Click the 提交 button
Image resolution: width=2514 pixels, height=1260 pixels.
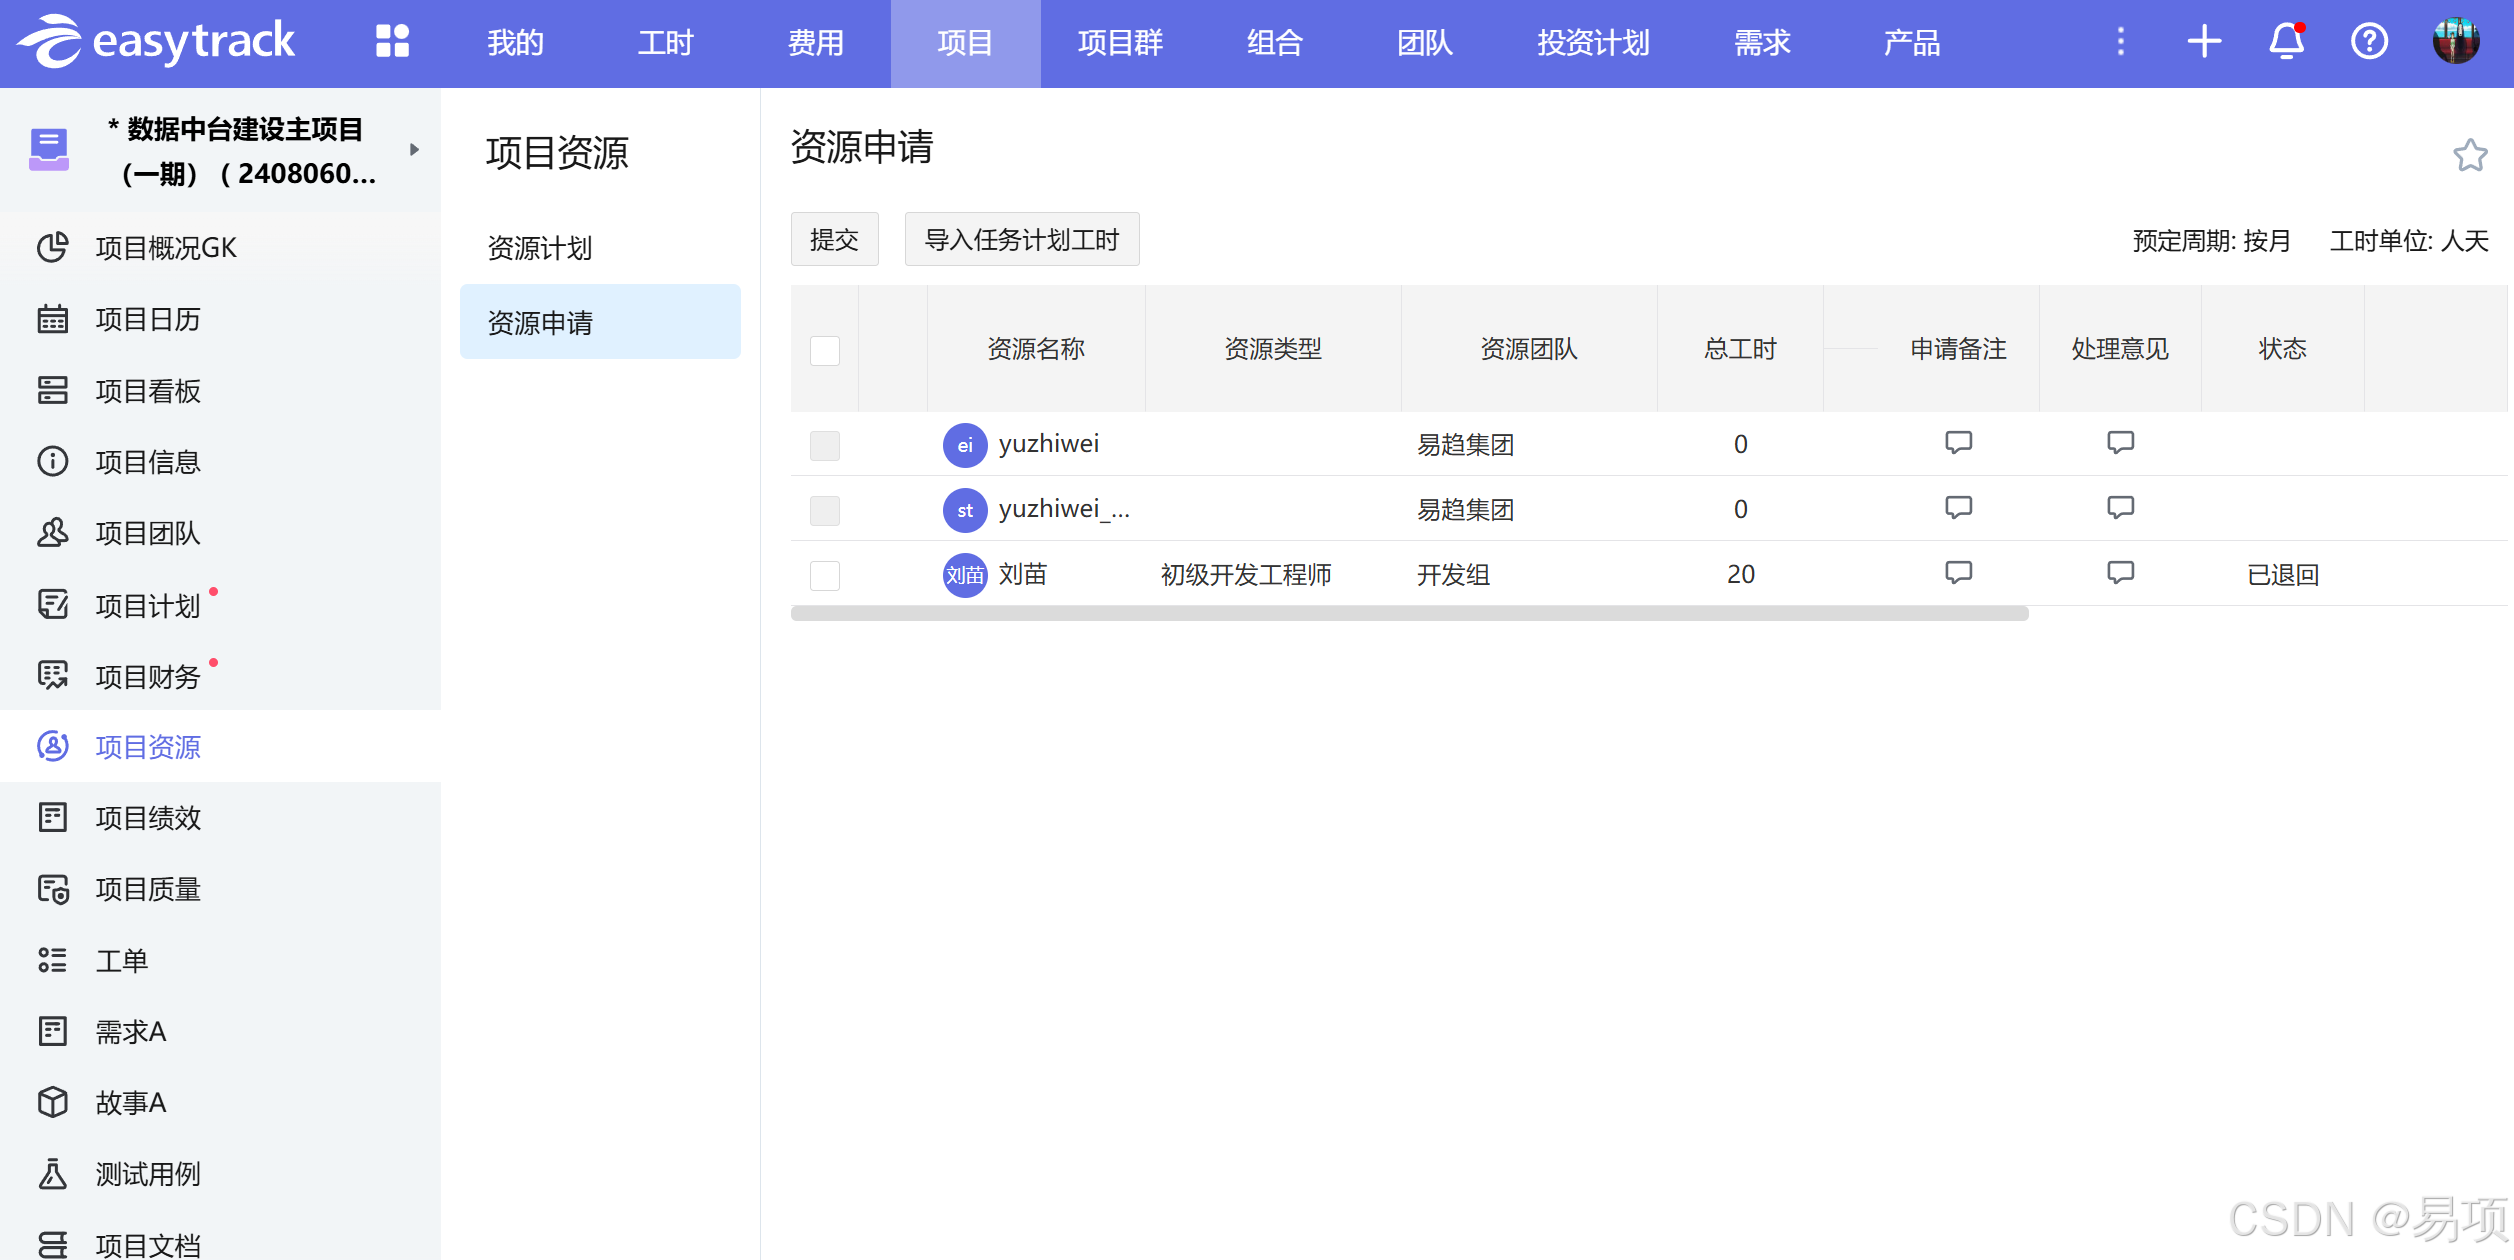click(x=834, y=240)
